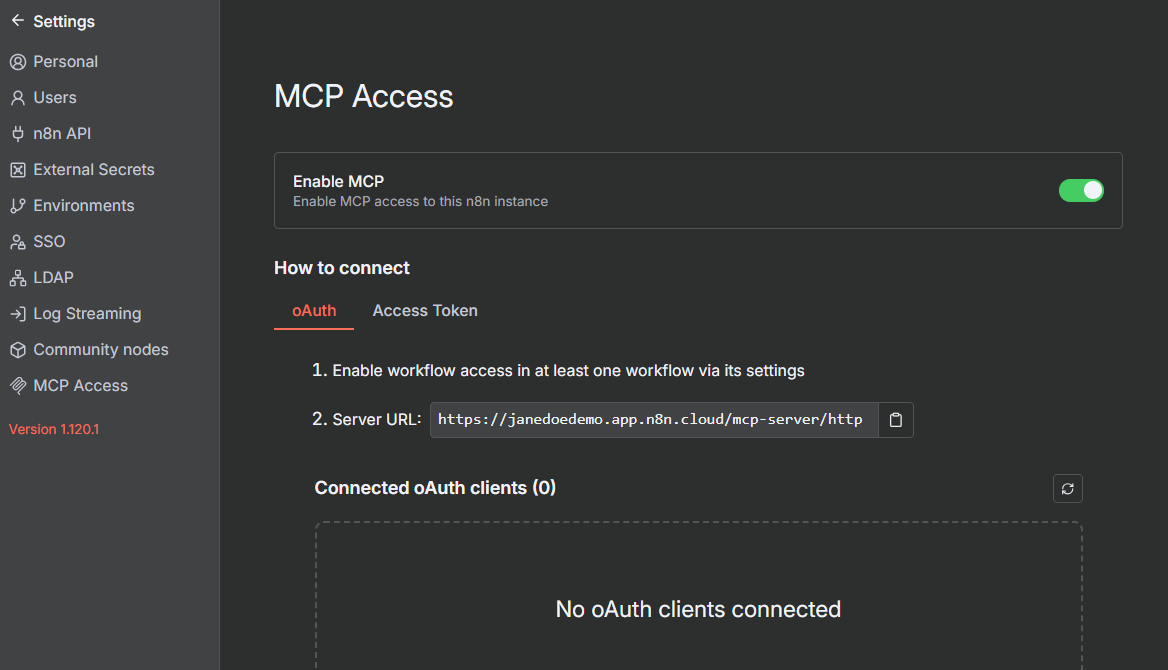The height and width of the screenshot is (670, 1168).
Task: Click the Connected oAuth clients heading
Action: tap(436, 487)
